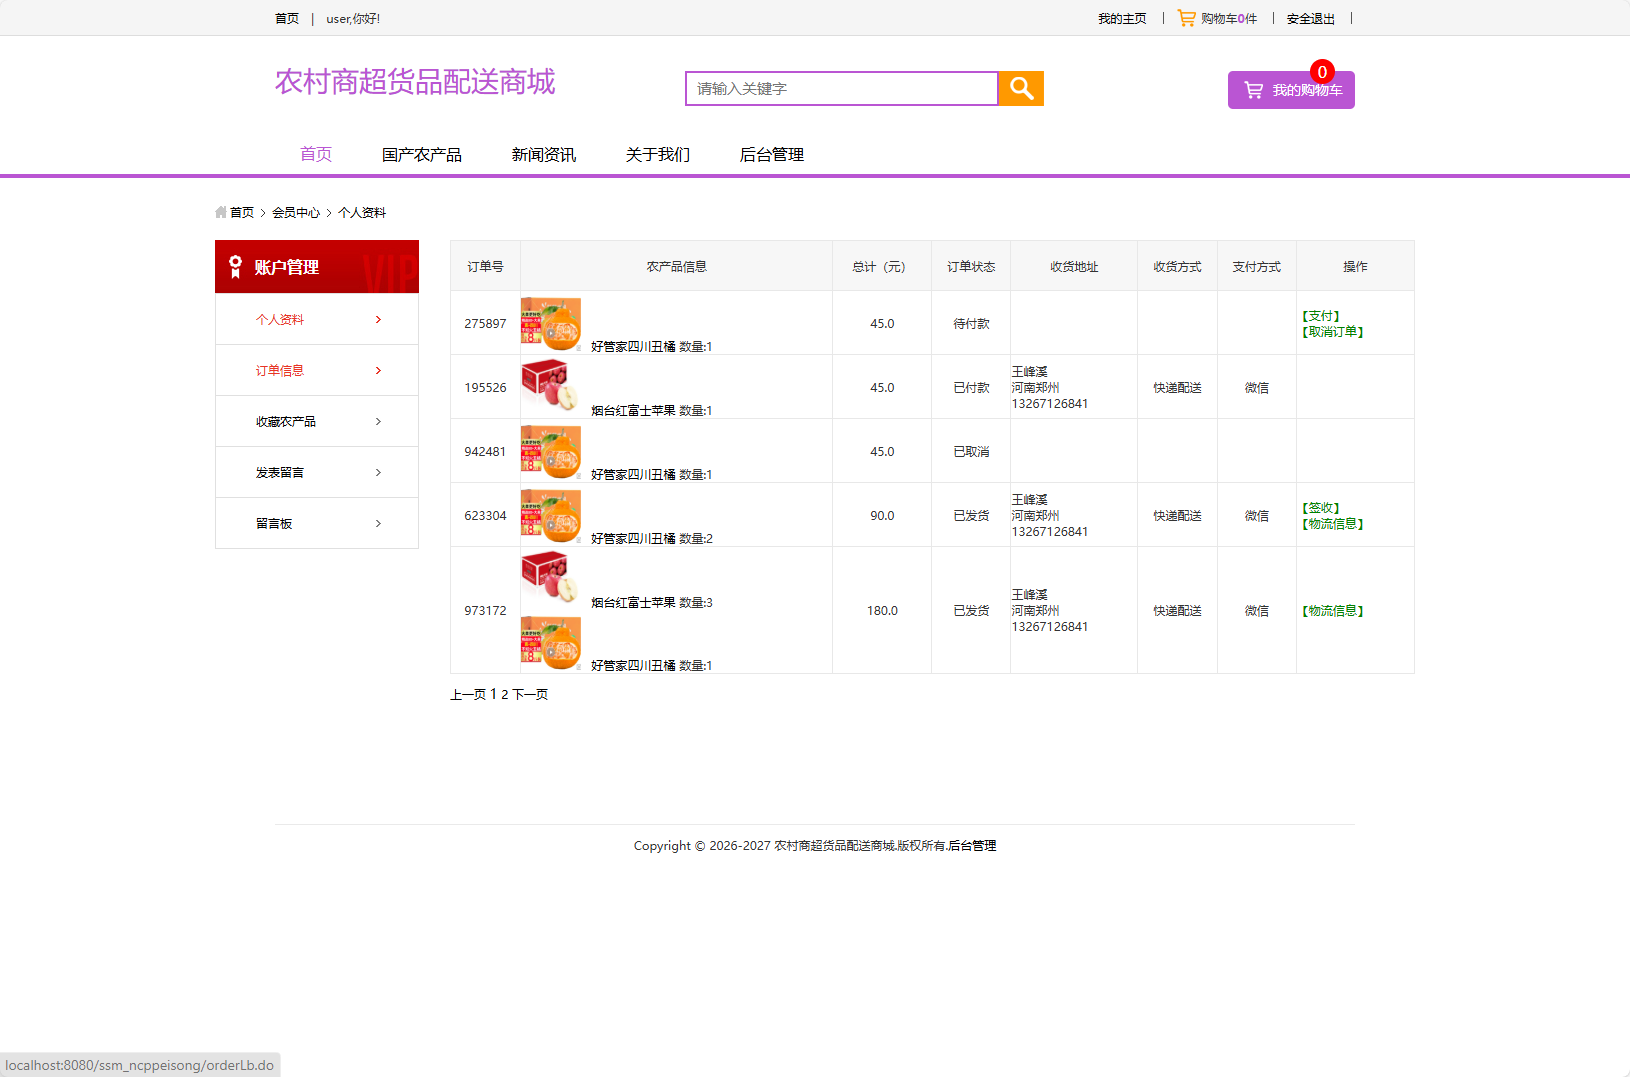1630x1077 pixels.
Task: Open 后台管理 from the main navigation
Action: click(771, 154)
